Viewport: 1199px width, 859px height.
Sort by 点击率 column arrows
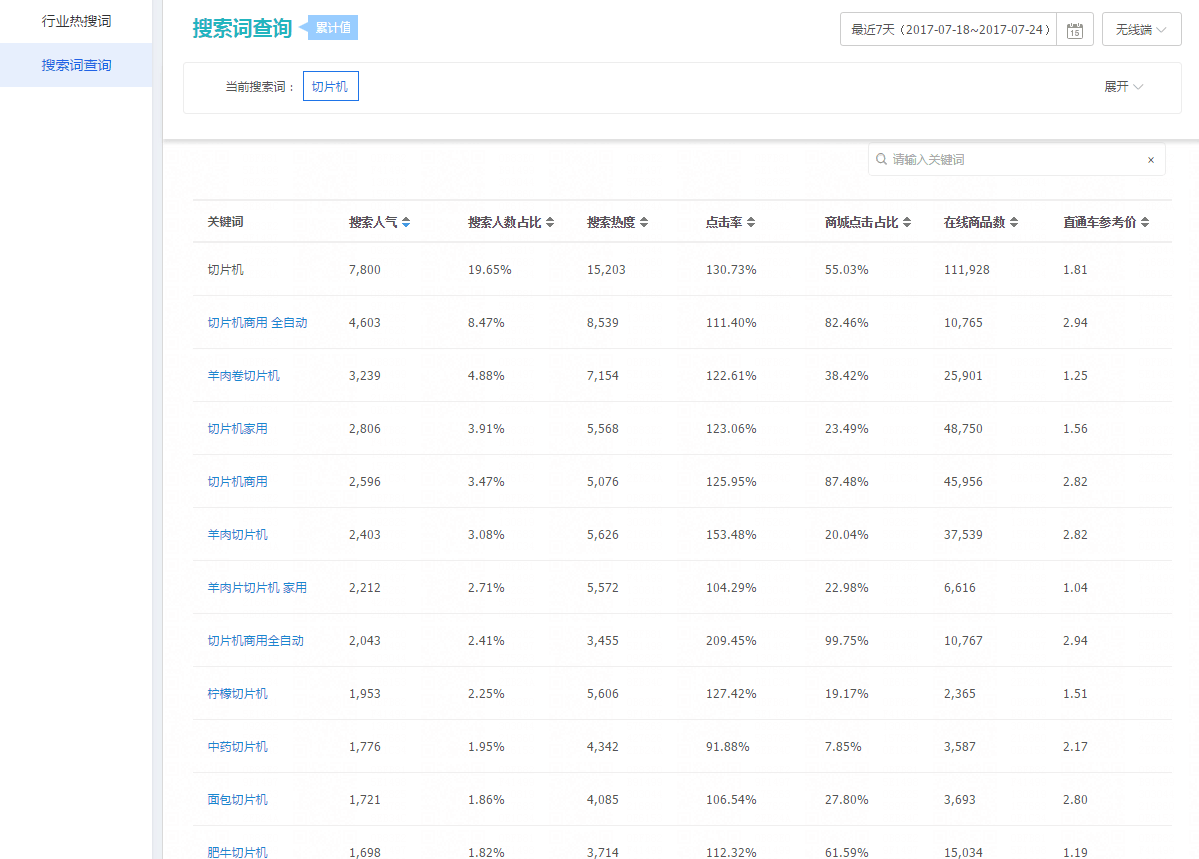[x=751, y=222]
